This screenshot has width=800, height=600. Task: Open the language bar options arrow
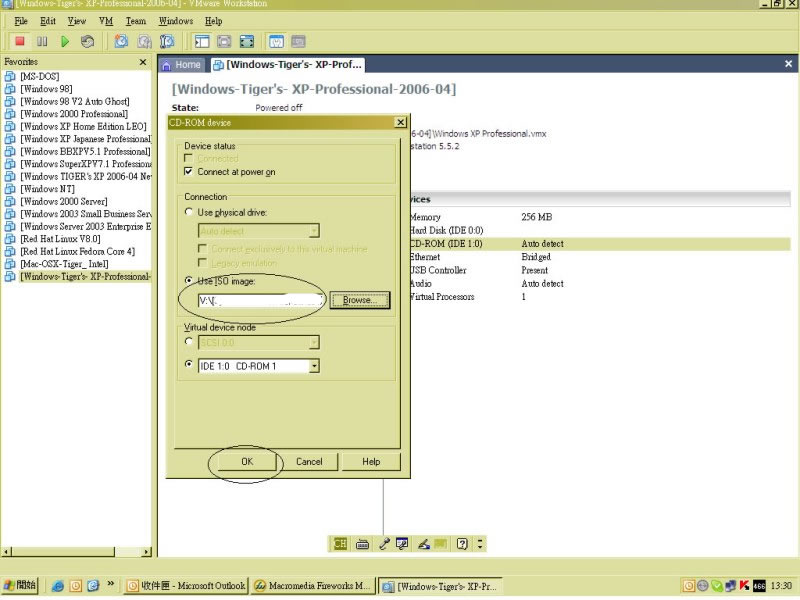480,544
